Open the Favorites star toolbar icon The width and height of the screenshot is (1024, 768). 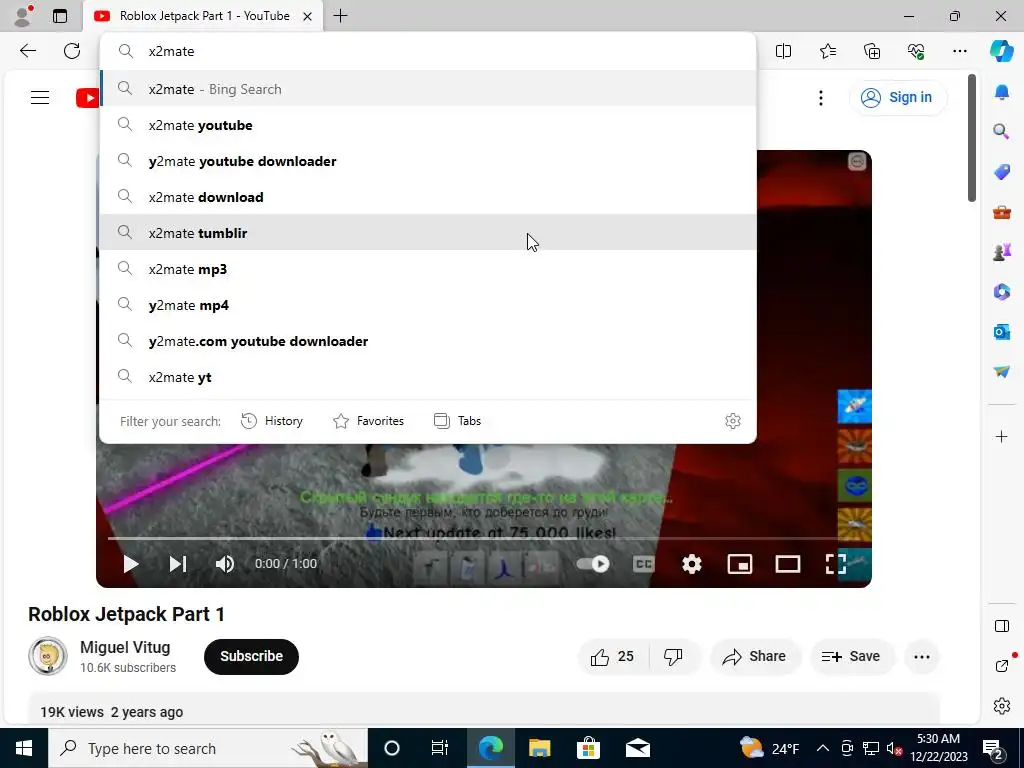(x=827, y=51)
